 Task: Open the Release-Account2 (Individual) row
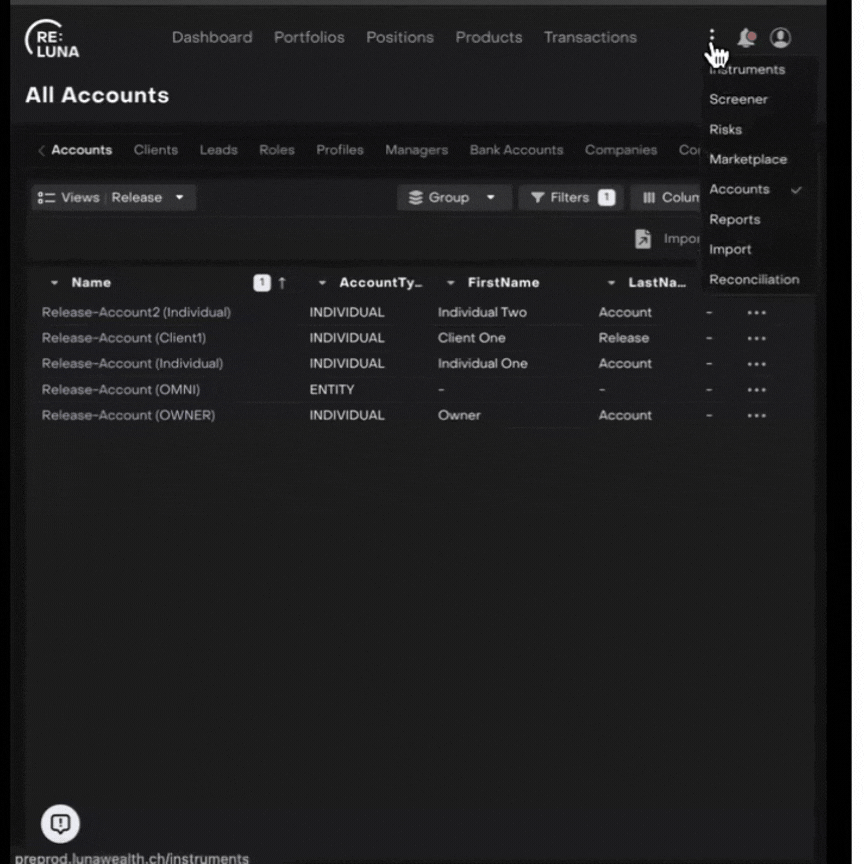pyautogui.click(x=136, y=312)
